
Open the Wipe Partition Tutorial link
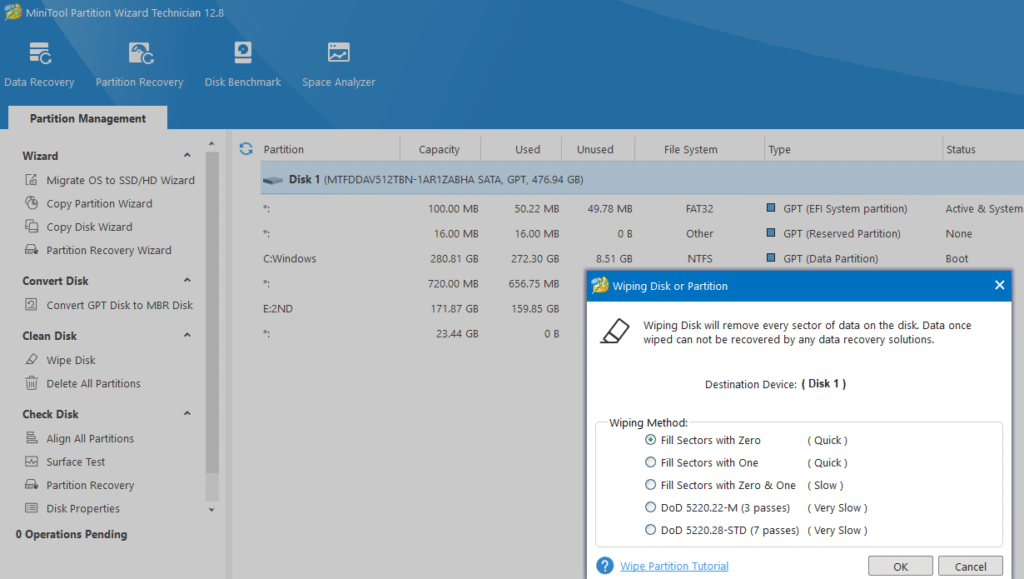674,566
